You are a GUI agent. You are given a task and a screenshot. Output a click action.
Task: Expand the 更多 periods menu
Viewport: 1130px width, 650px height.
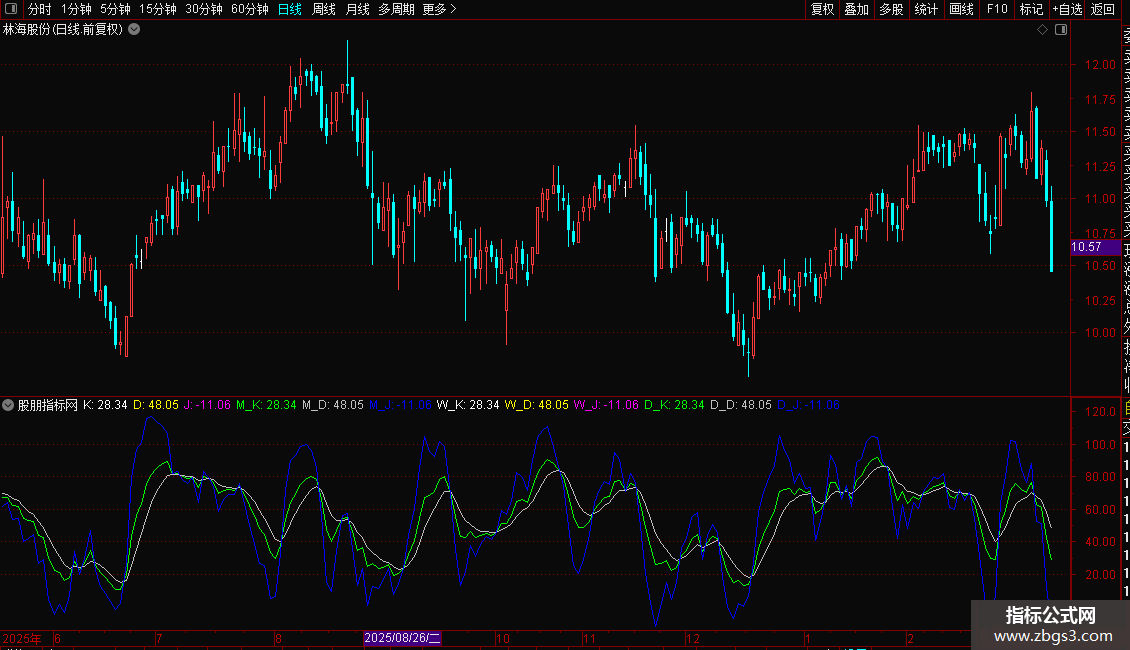(439, 9)
